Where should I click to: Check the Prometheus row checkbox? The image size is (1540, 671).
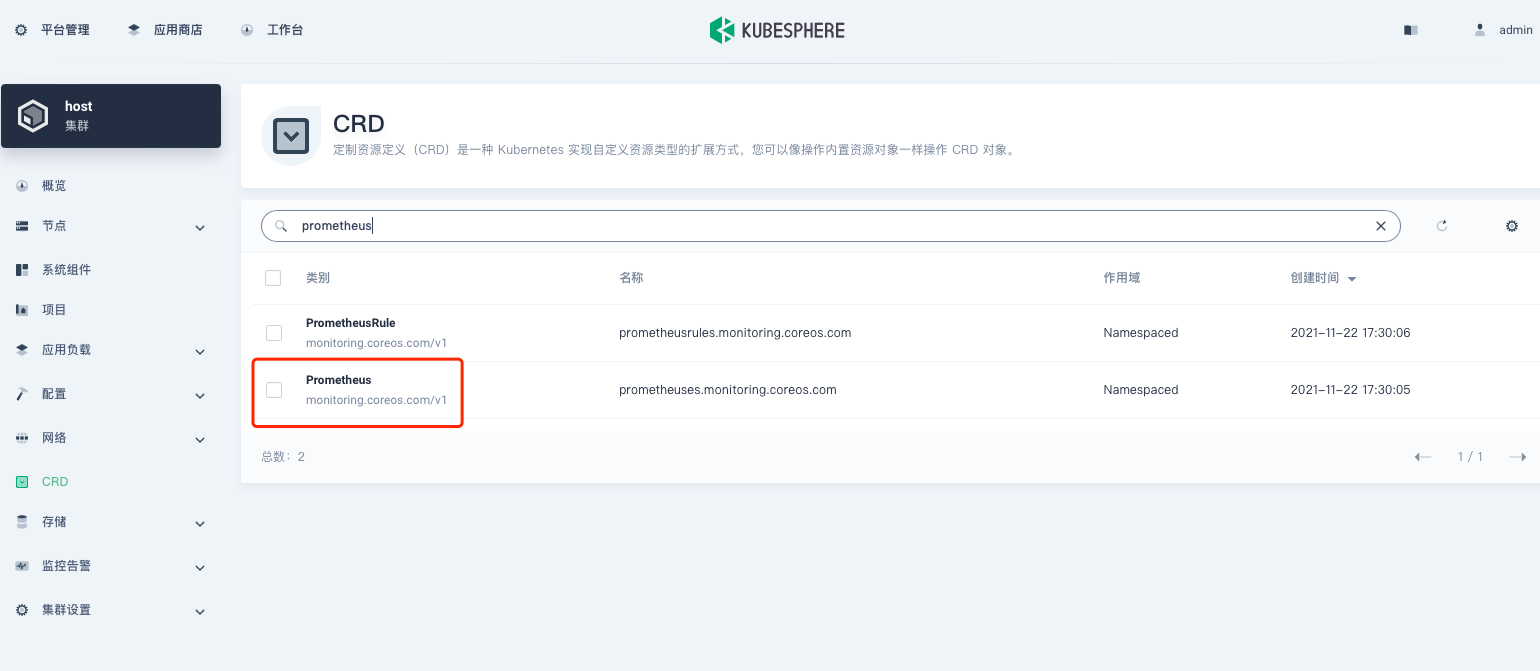coord(273,390)
